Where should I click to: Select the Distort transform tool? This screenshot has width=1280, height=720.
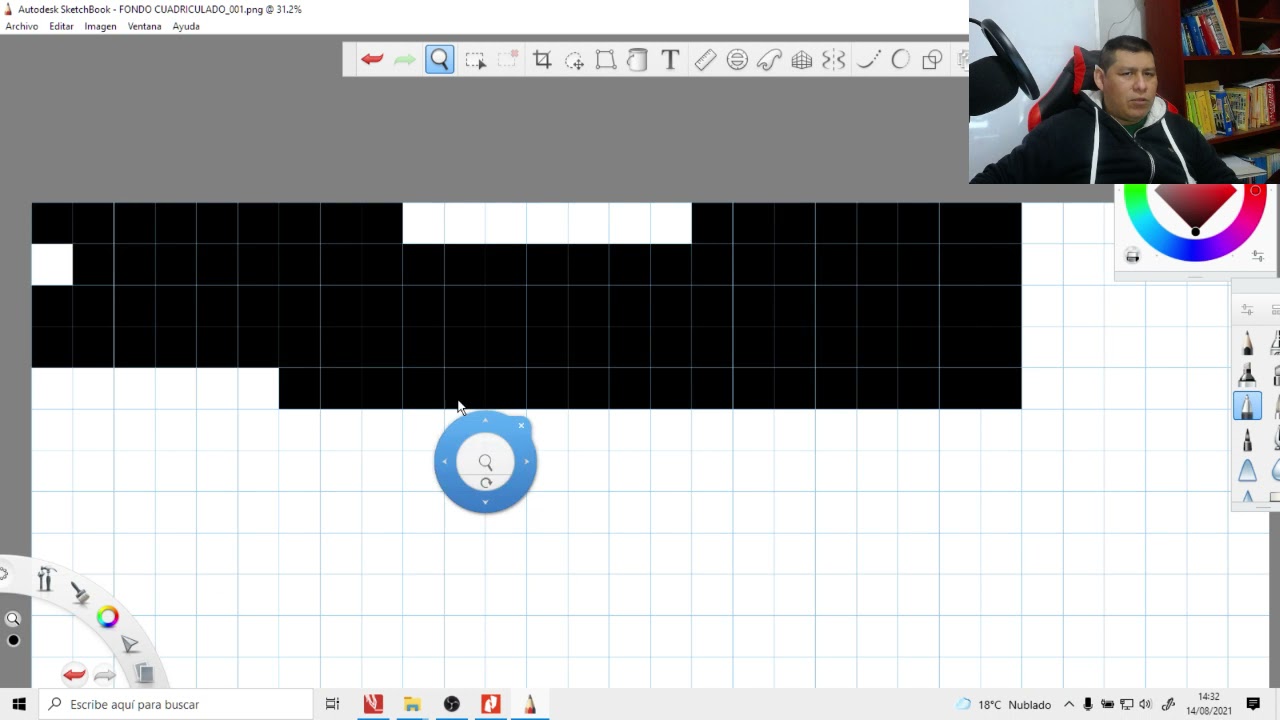click(606, 60)
